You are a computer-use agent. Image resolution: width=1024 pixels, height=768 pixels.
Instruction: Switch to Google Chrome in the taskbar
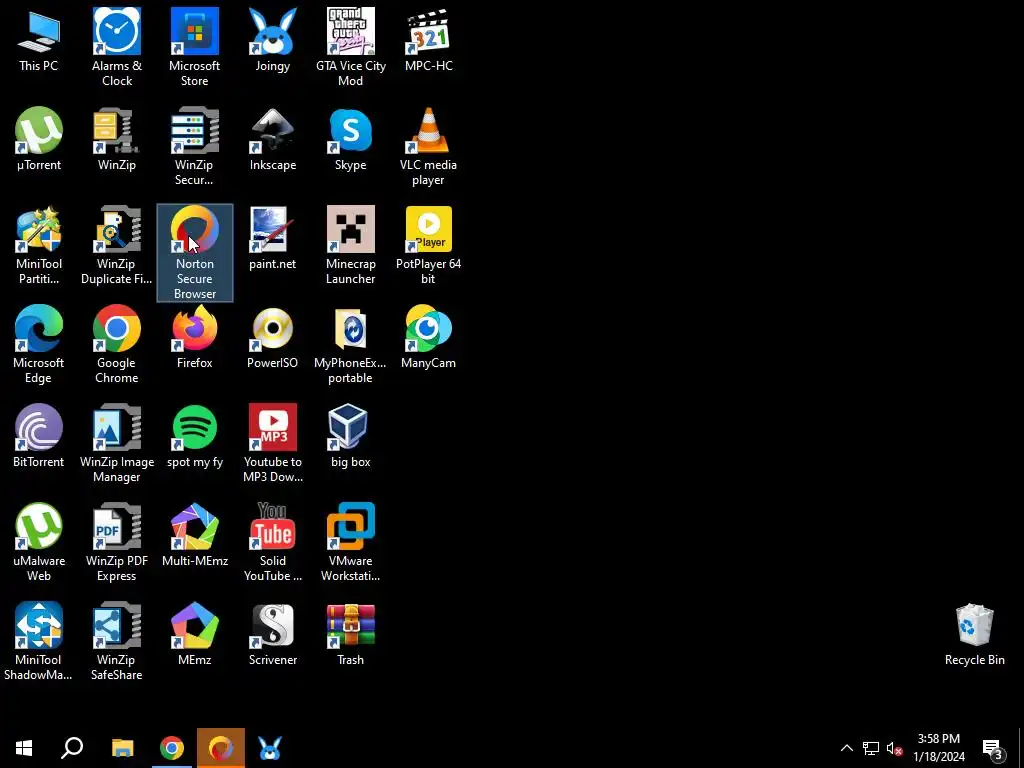pos(172,748)
